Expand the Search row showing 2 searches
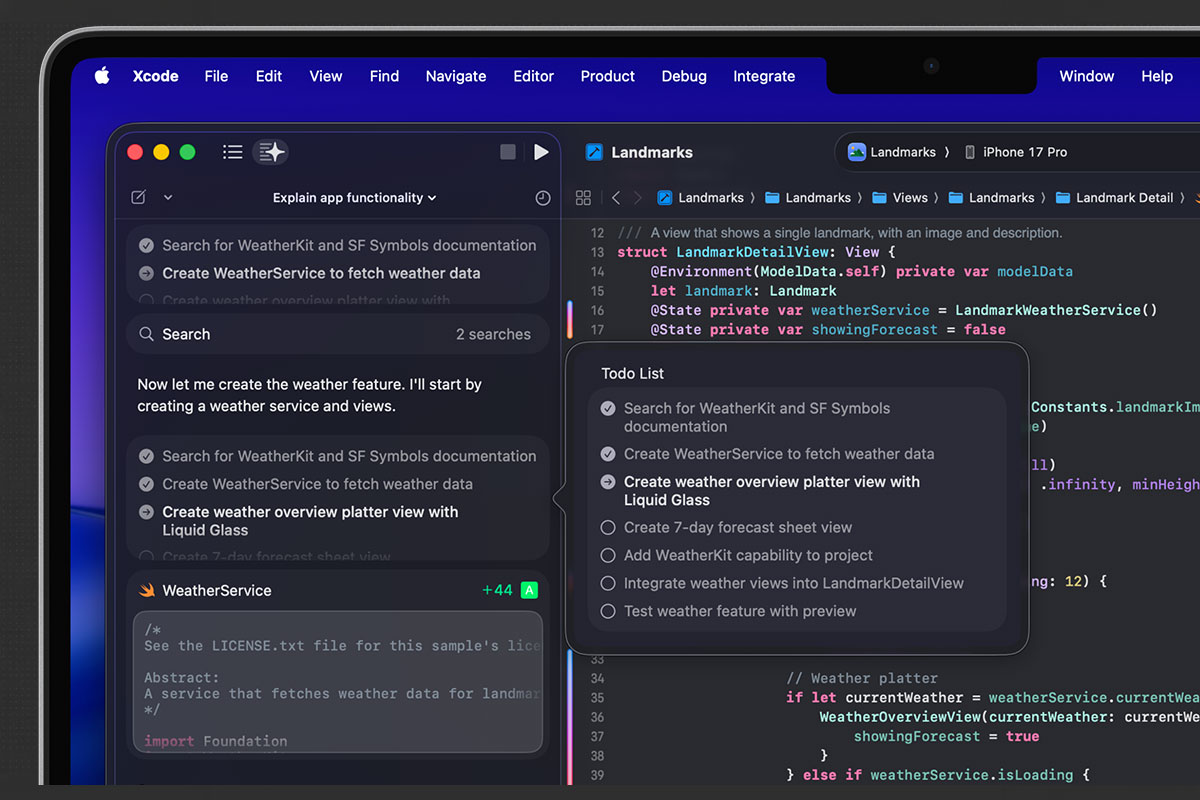The width and height of the screenshot is (1200, 800). click(x=338, y=334)
